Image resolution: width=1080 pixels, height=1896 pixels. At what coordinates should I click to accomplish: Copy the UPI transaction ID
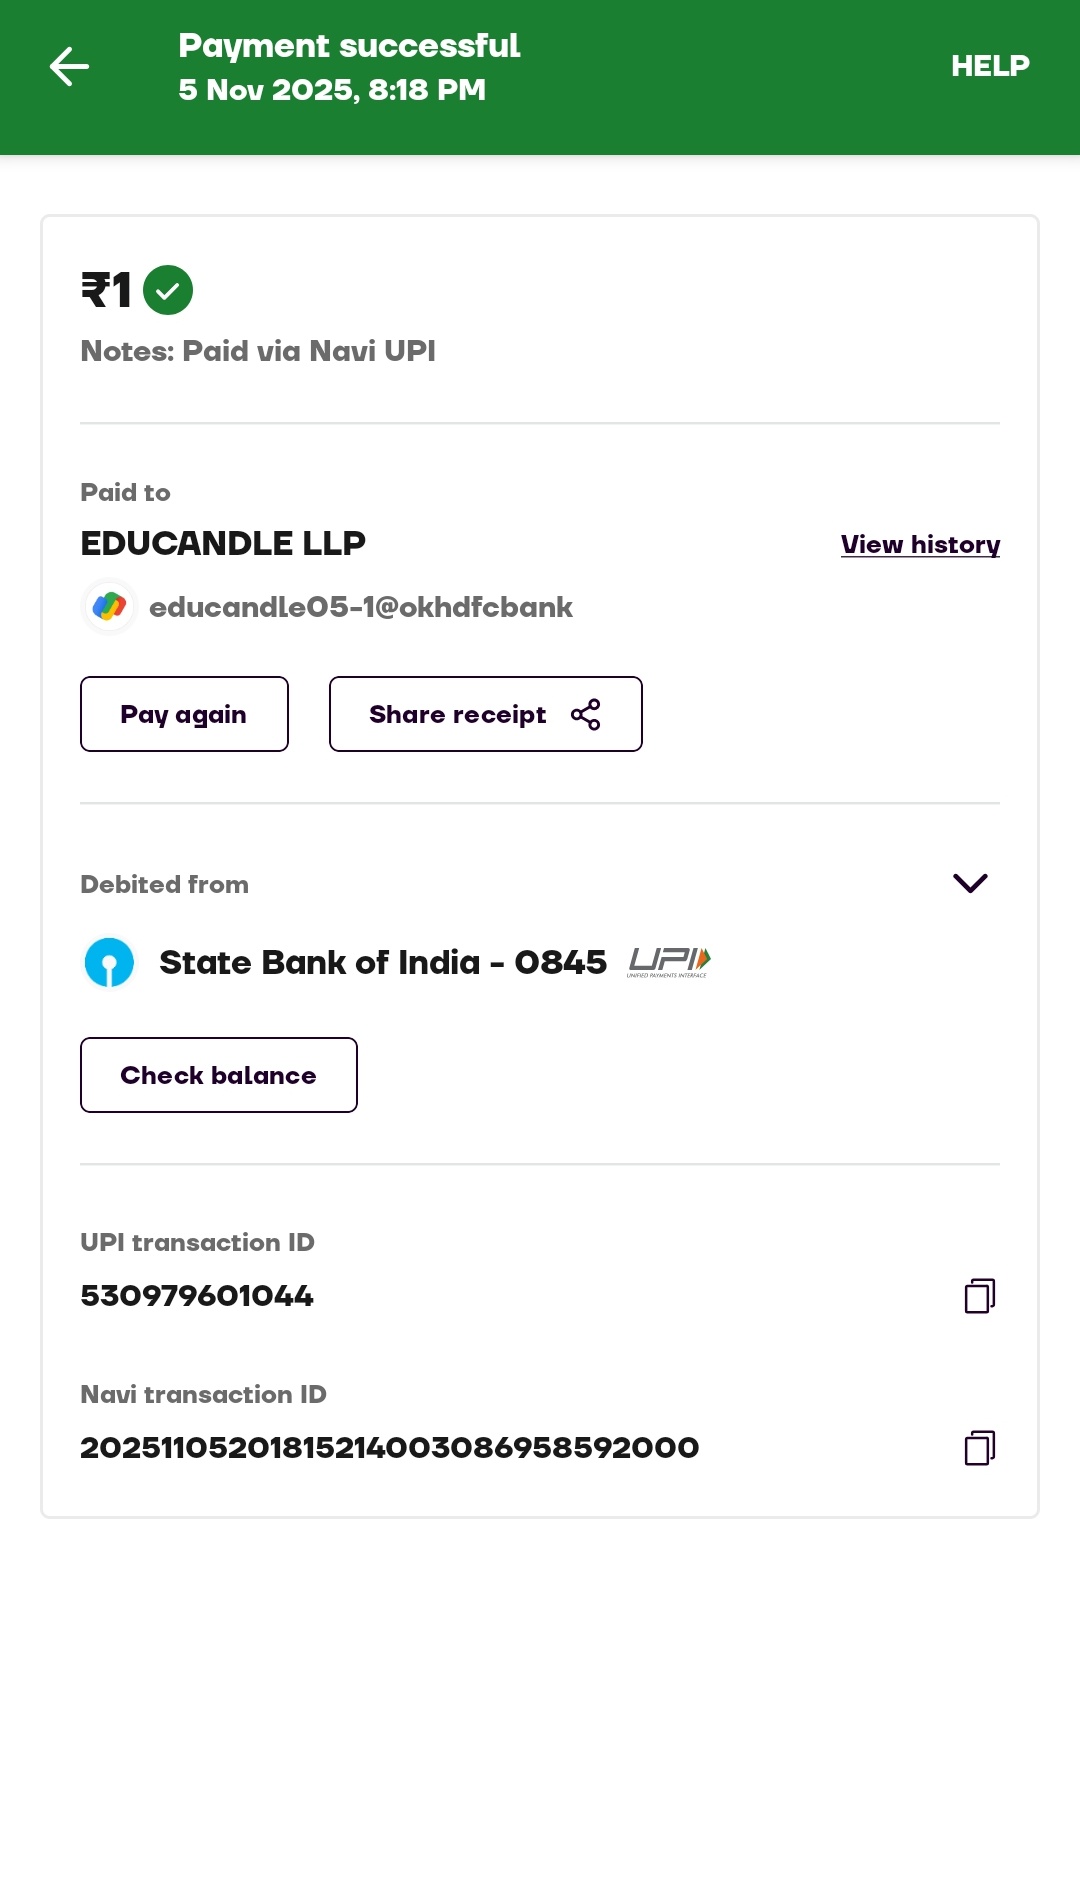(x=980, y=1296)
